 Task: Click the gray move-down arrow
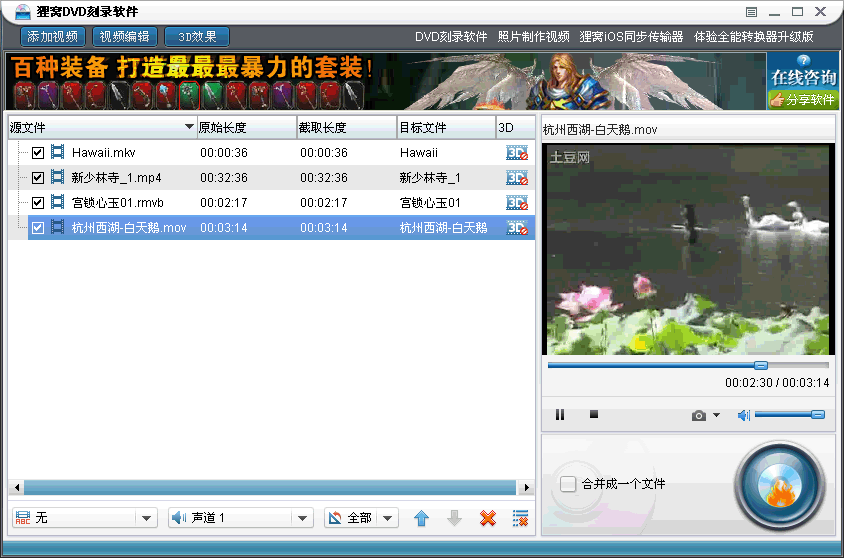(455, 518)
